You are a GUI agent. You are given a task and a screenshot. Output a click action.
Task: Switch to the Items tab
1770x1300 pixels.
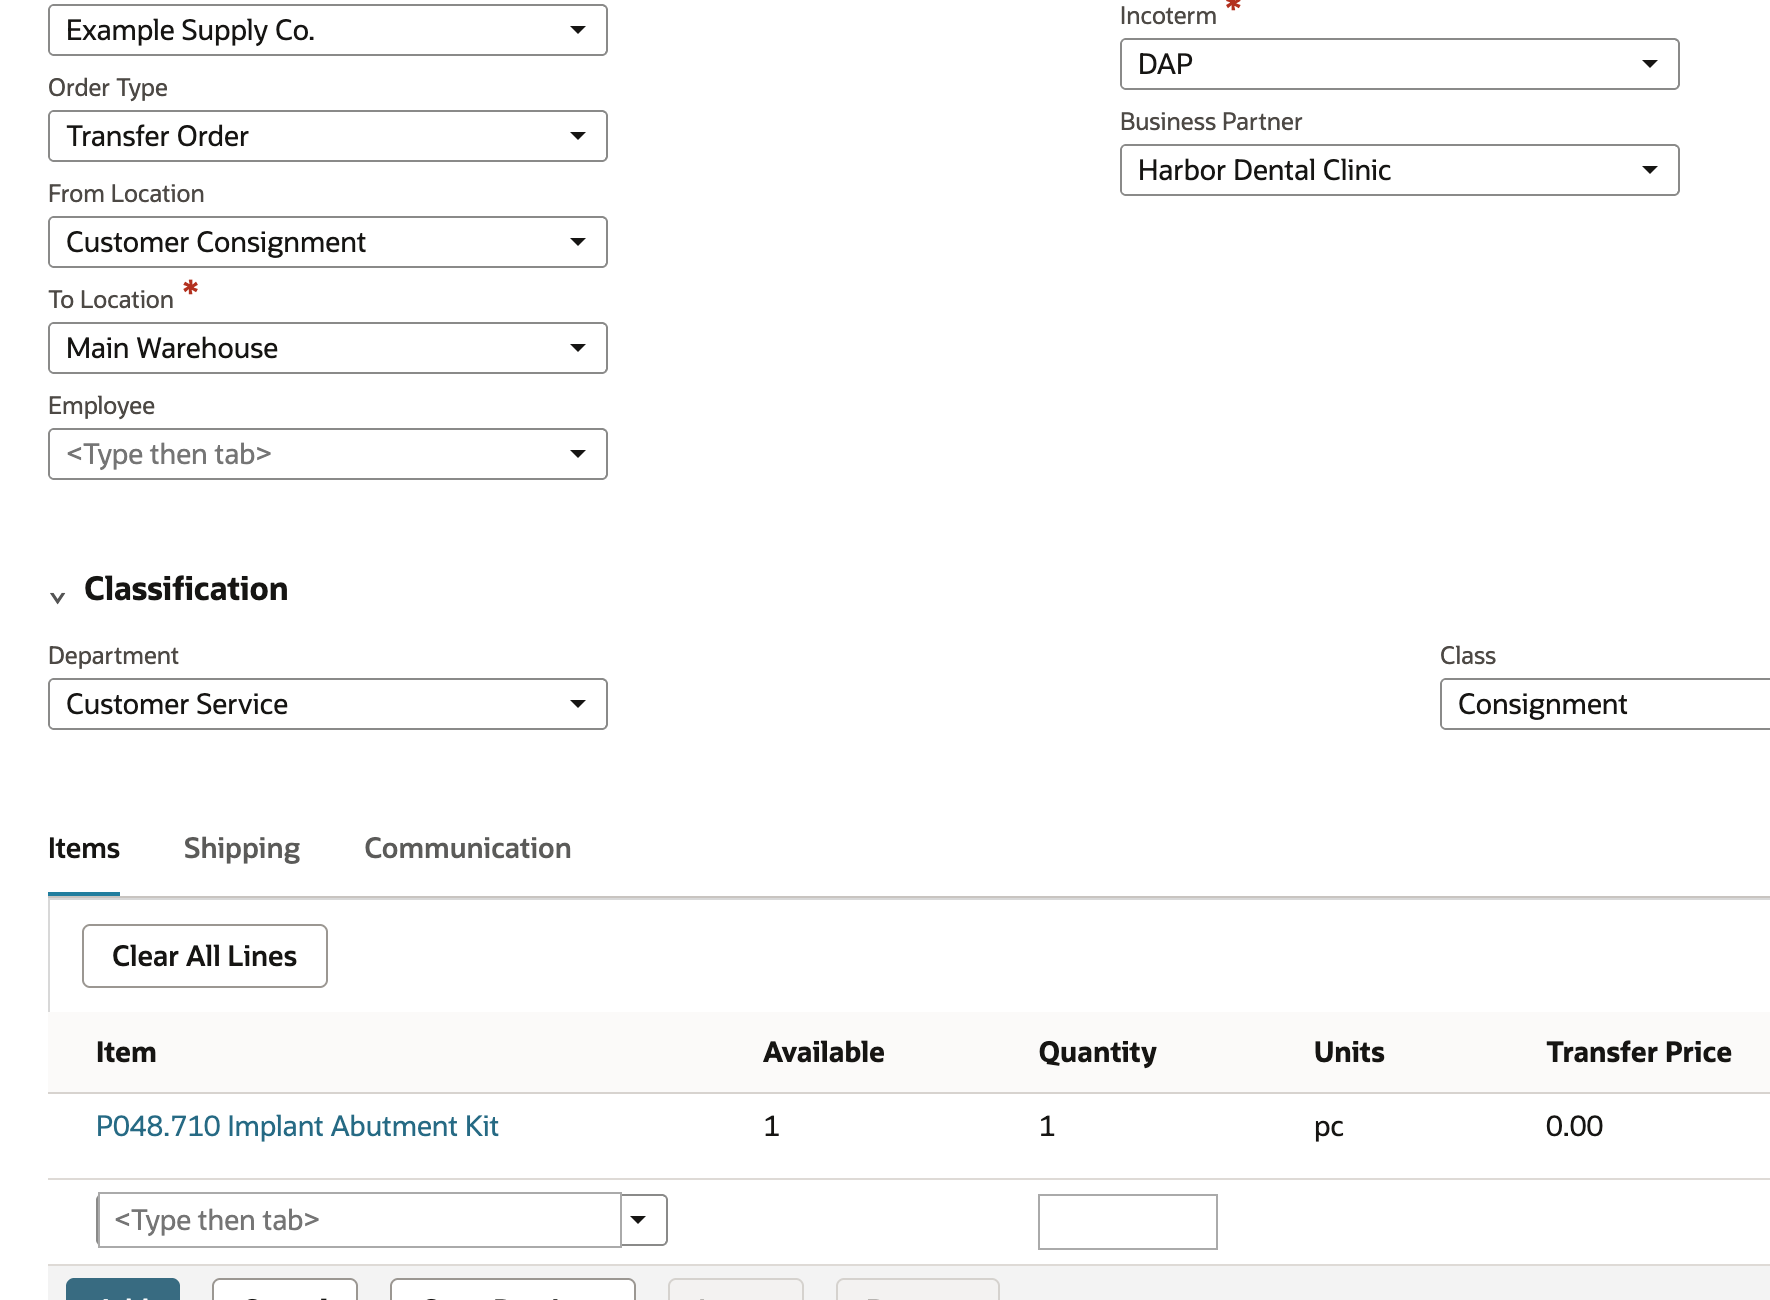84,848
